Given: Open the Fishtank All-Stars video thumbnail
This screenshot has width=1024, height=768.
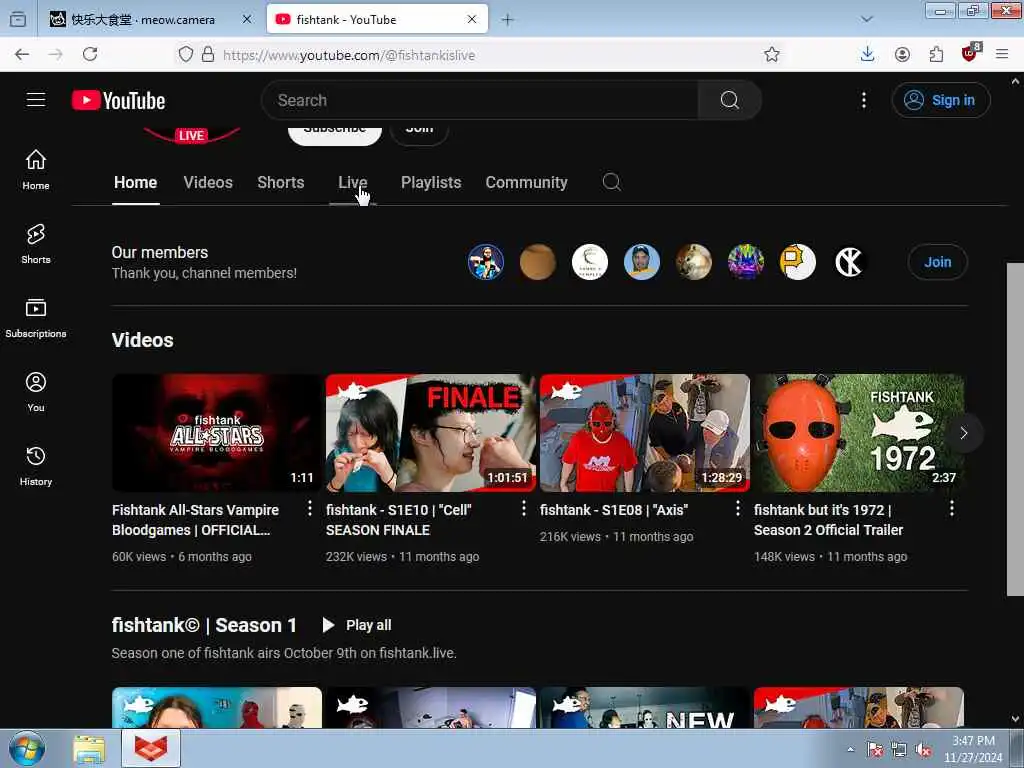Looking at the screenshot, I should tap(217, 432).
